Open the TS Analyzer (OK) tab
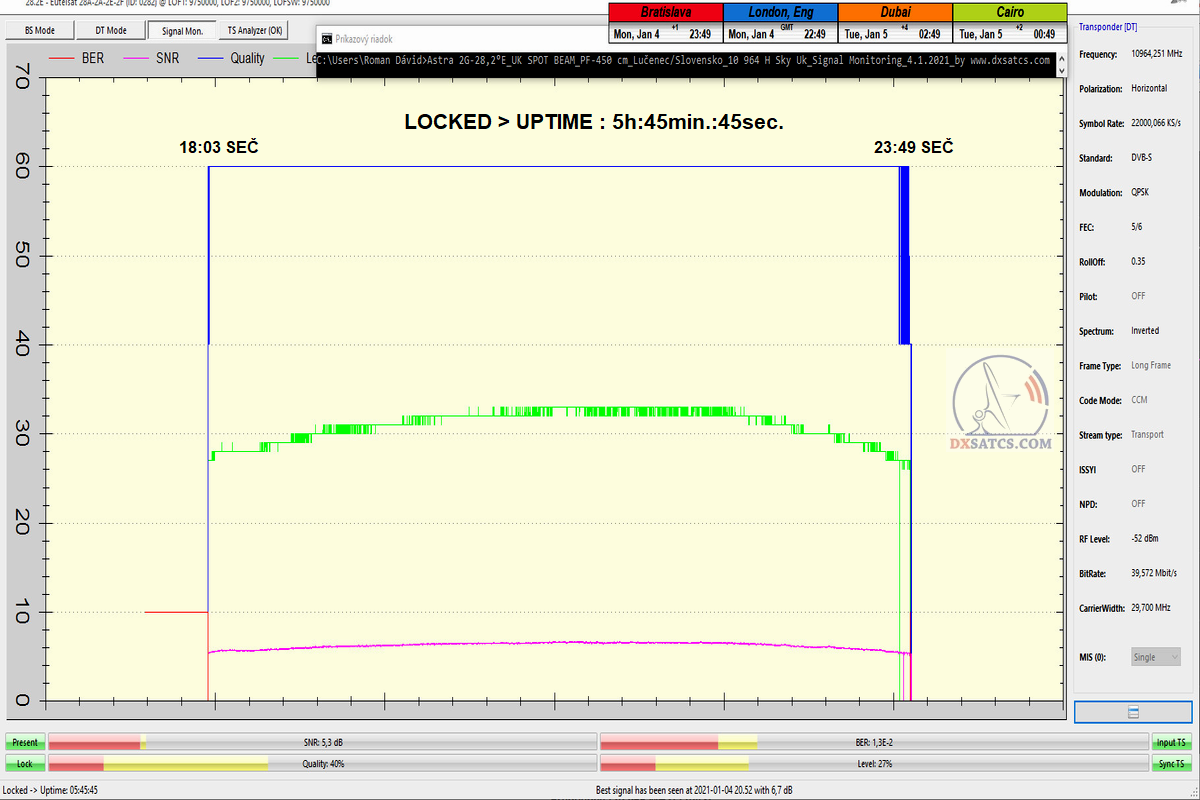The image size is (1200, 800). pyautogui.click(x=255, y=31)
